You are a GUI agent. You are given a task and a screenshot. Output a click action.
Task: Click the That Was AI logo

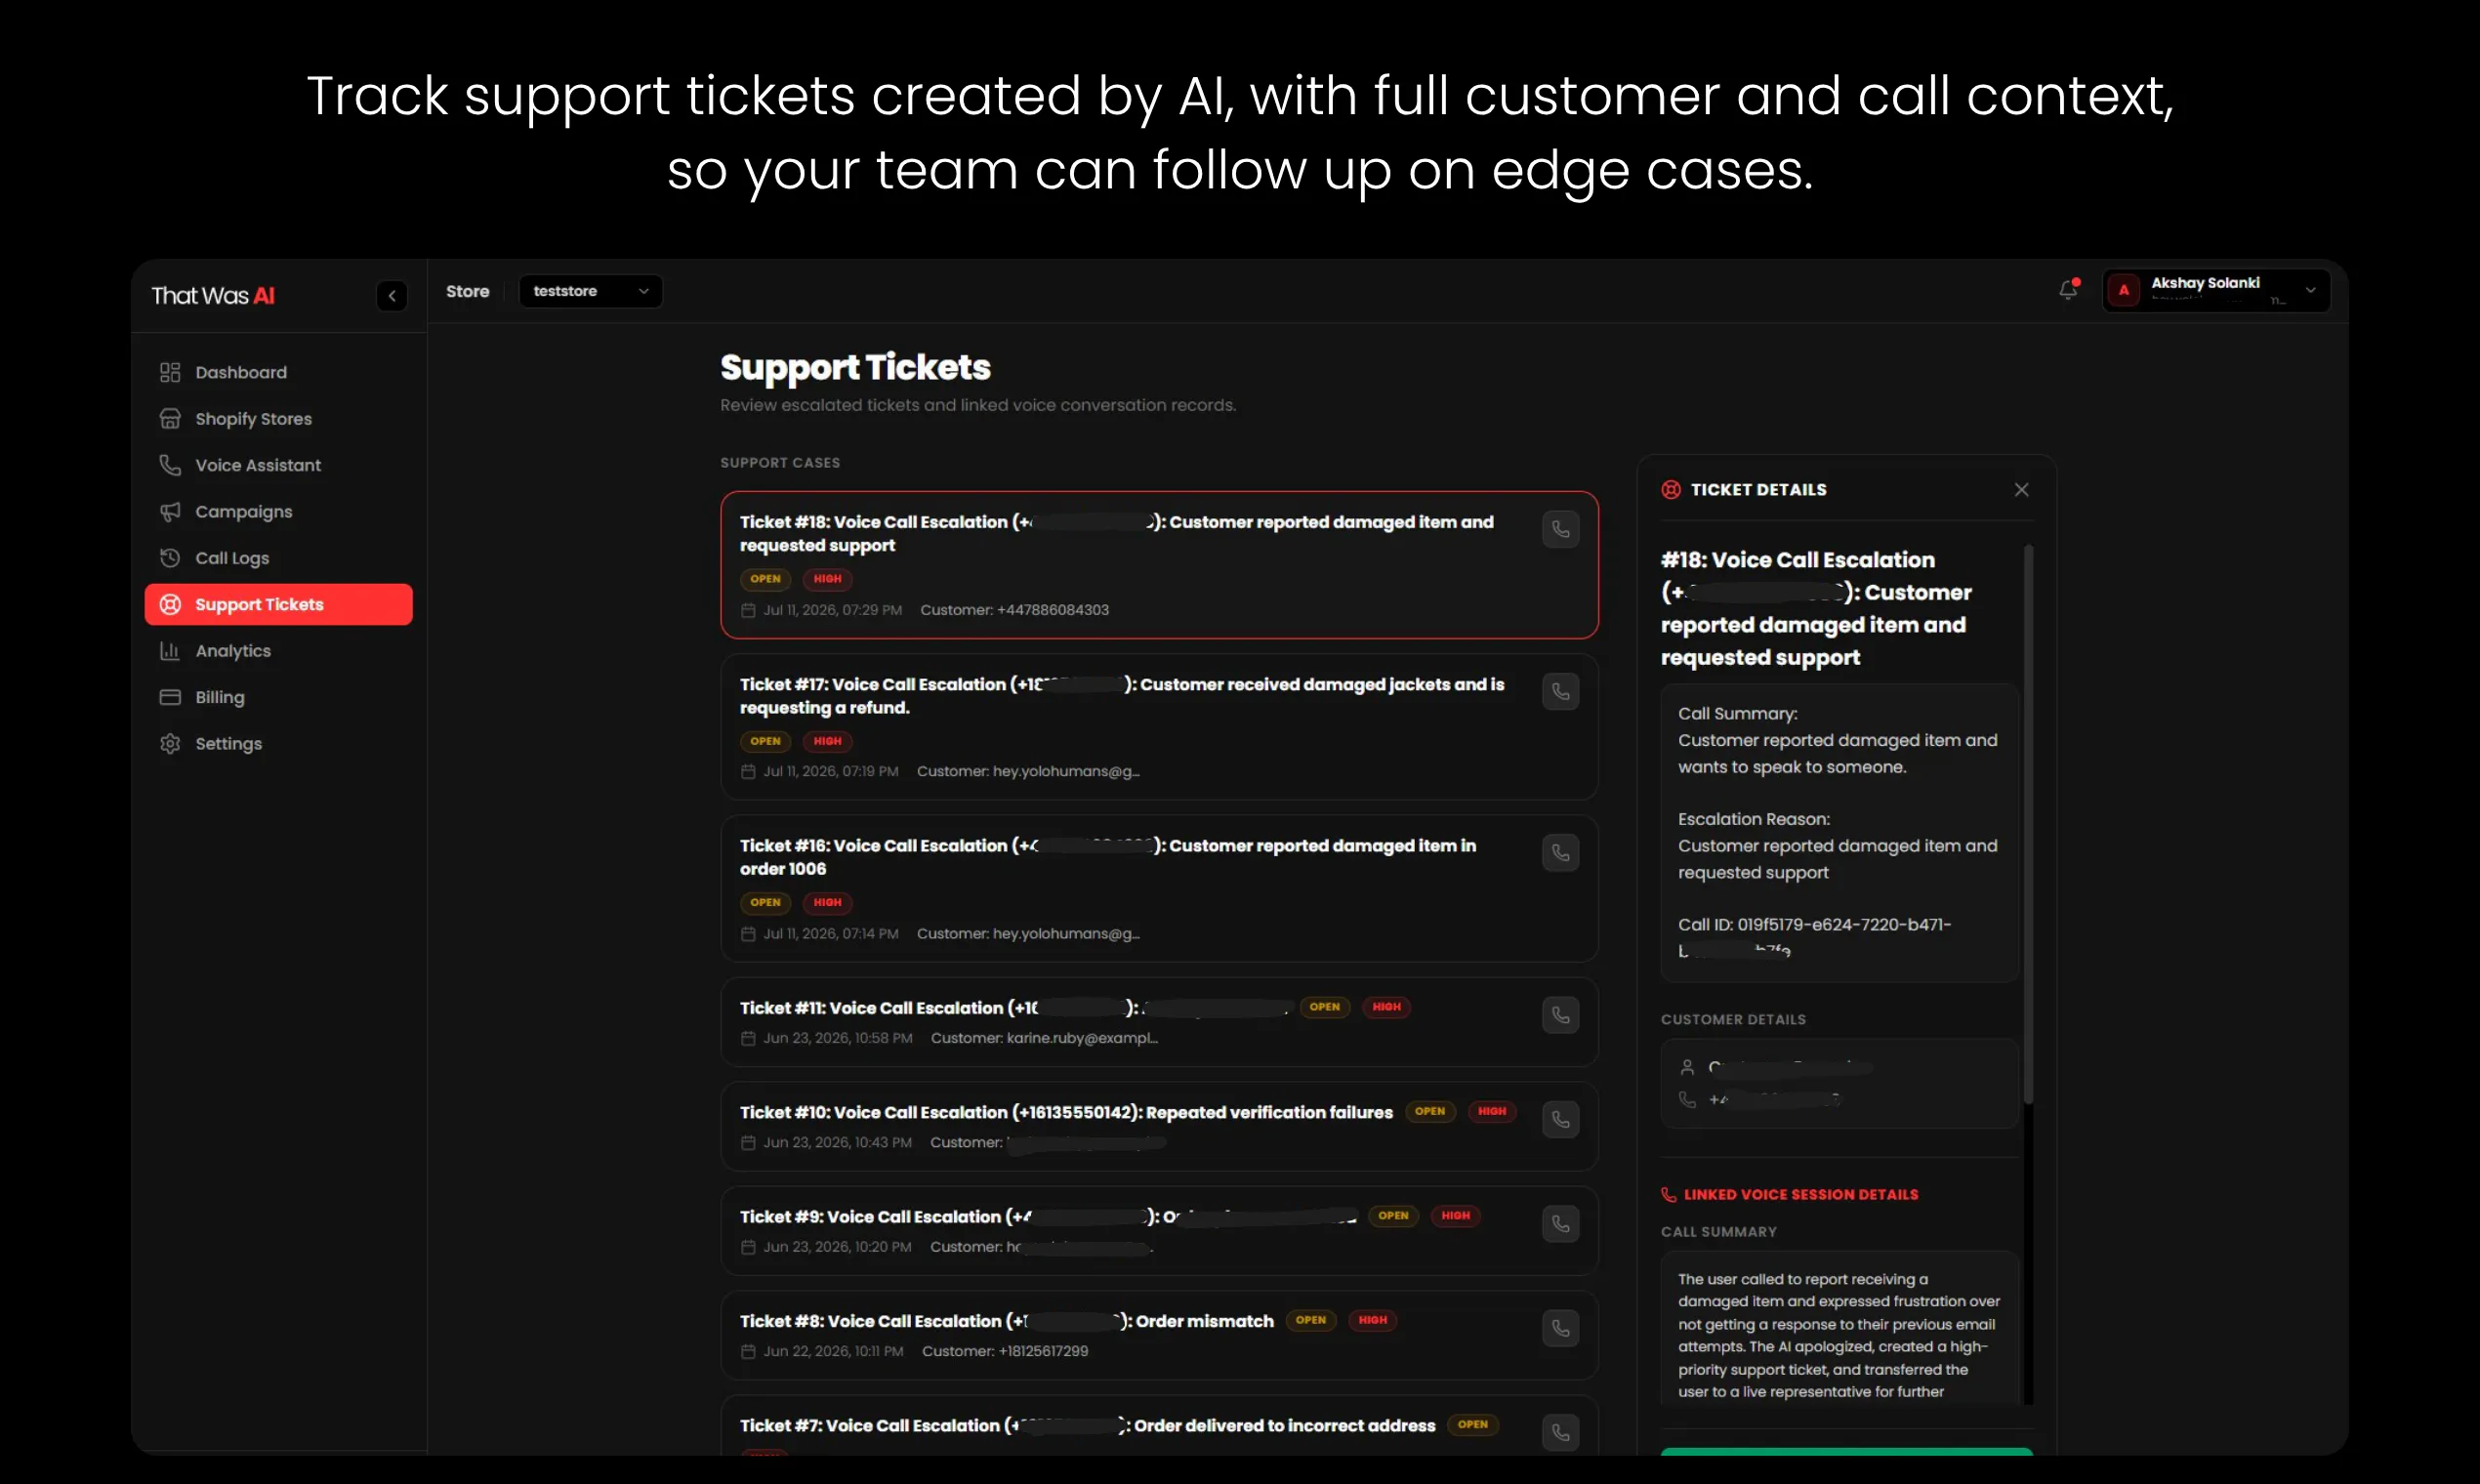pos(213,296)
